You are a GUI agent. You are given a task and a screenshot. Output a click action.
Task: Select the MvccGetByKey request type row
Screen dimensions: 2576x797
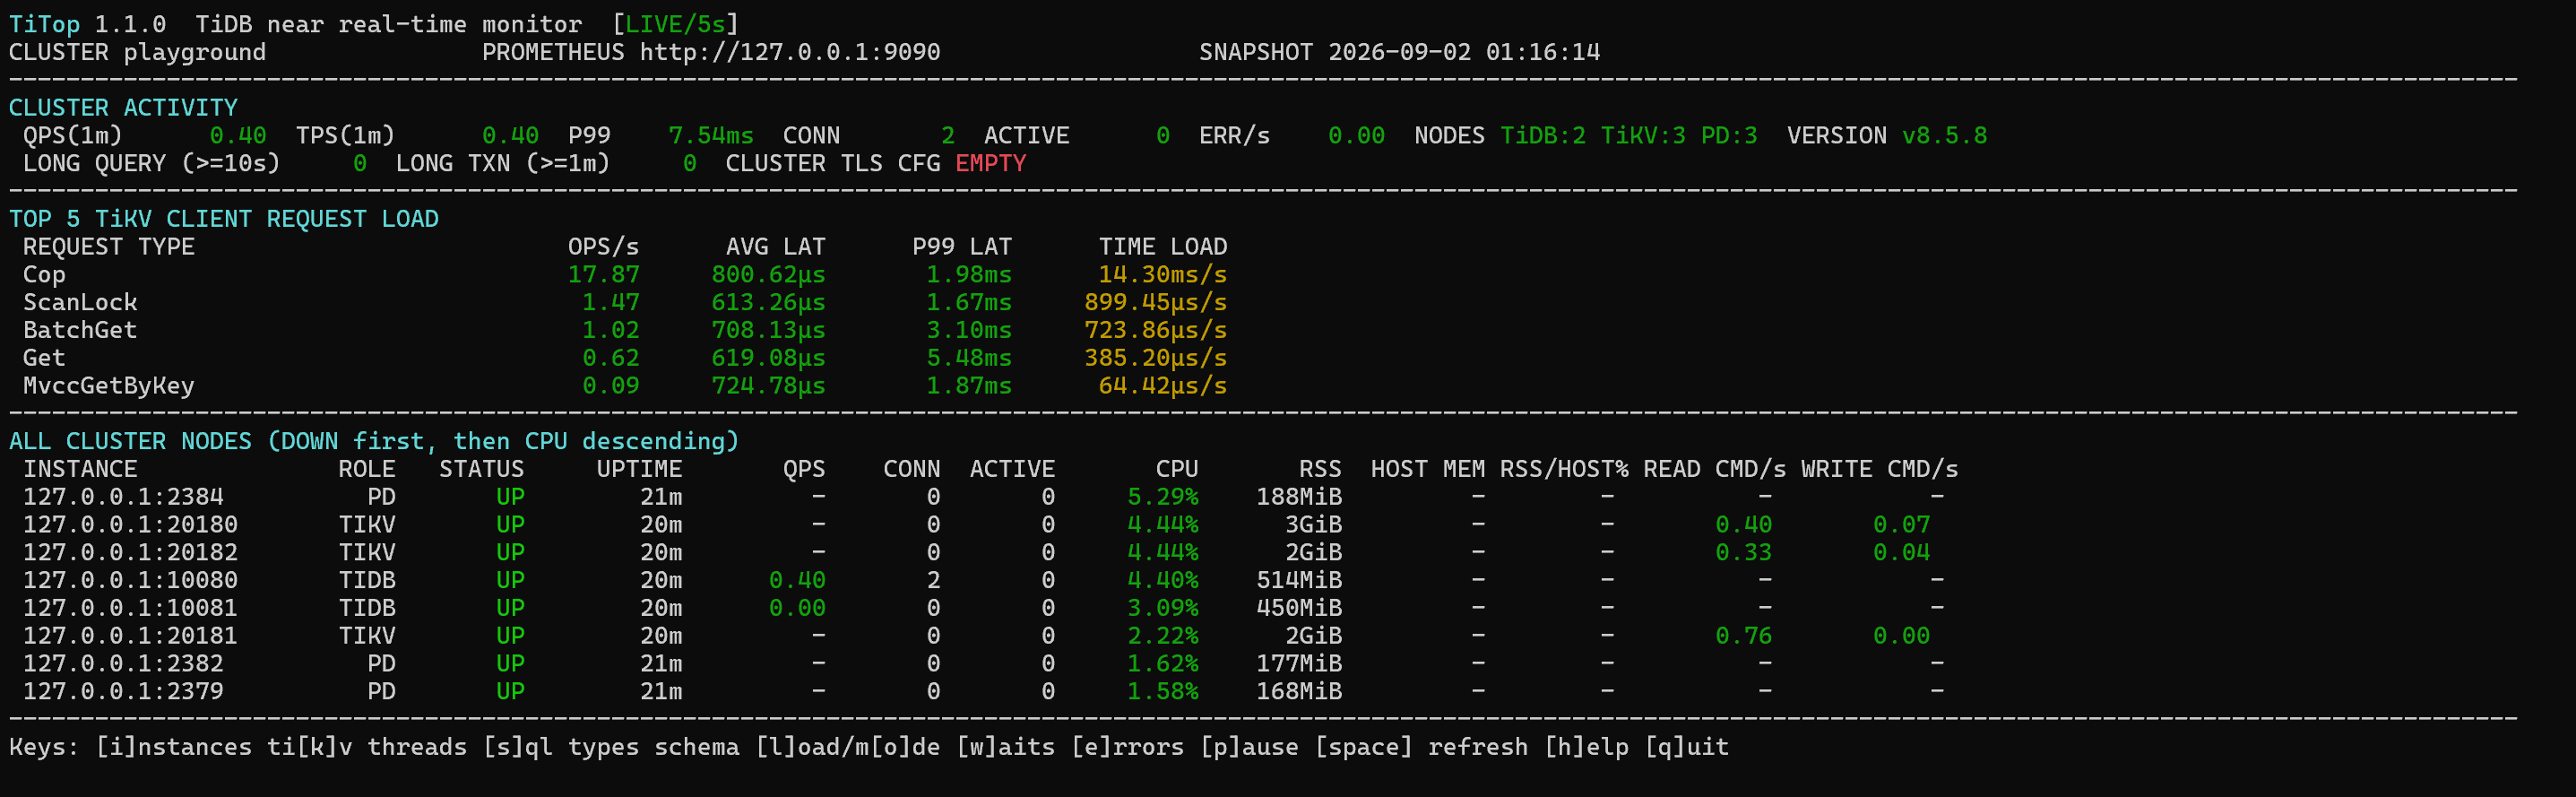[625, 386]
